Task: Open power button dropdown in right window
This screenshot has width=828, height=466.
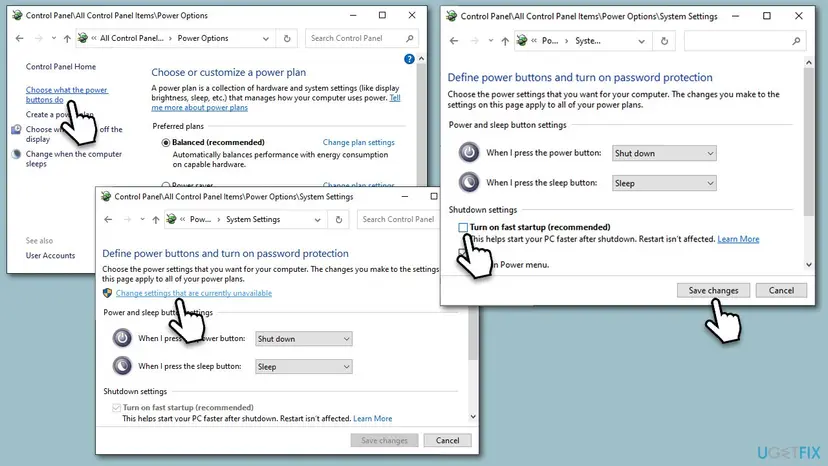Action: point(664,153)
